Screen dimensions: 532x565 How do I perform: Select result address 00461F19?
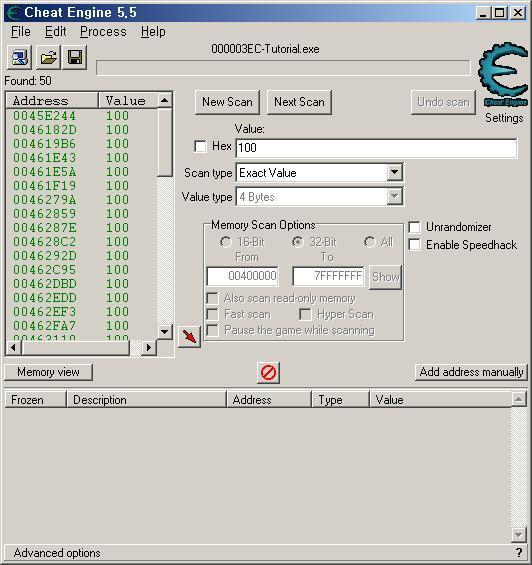44,186
